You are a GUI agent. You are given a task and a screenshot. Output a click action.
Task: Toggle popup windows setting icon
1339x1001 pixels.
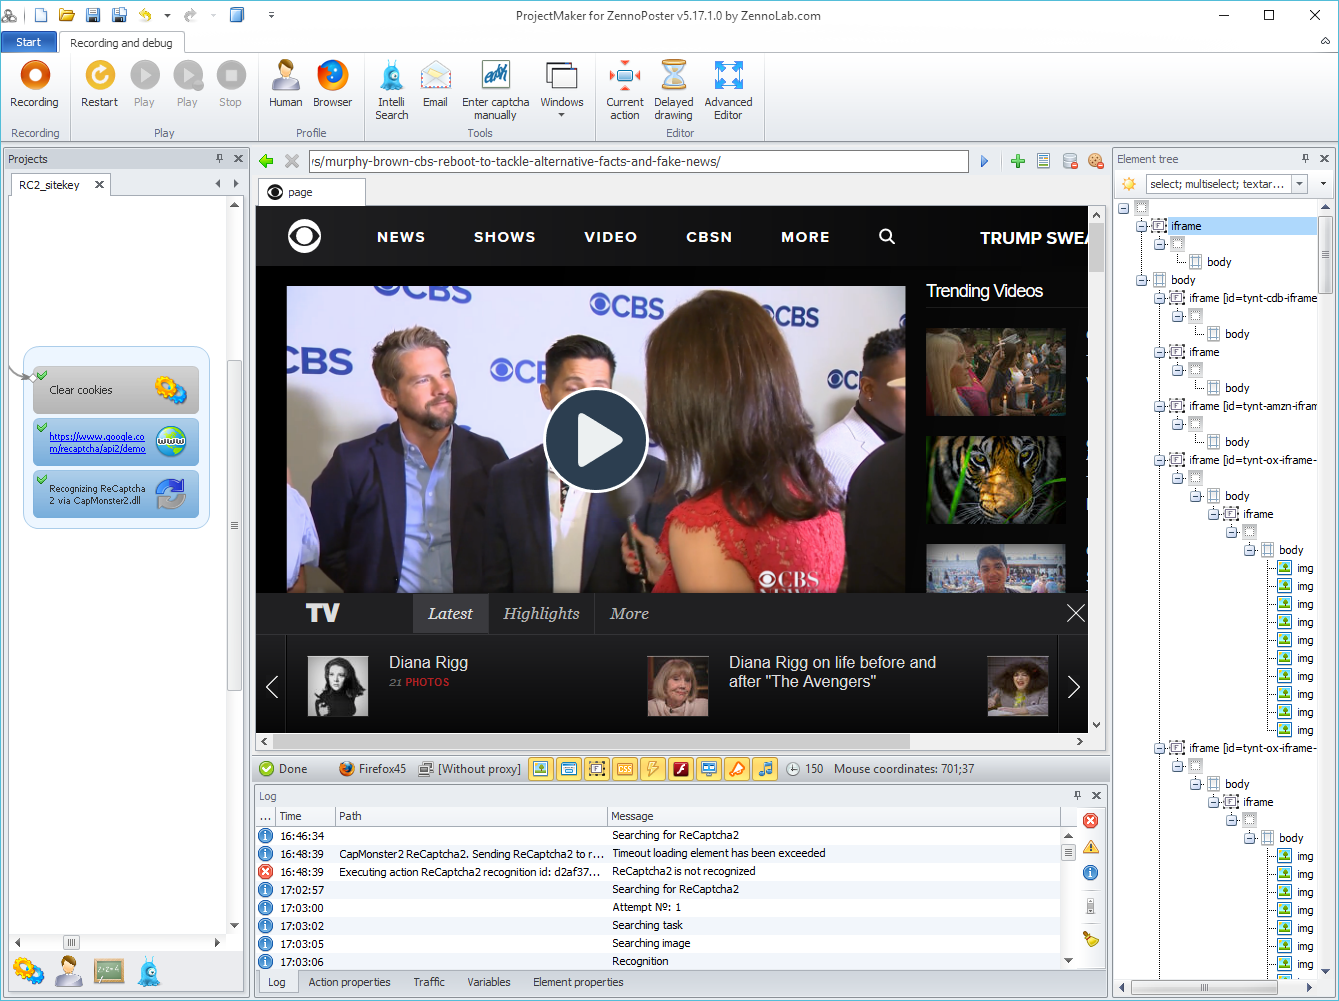pyautogui.click(x=568, y=769)
